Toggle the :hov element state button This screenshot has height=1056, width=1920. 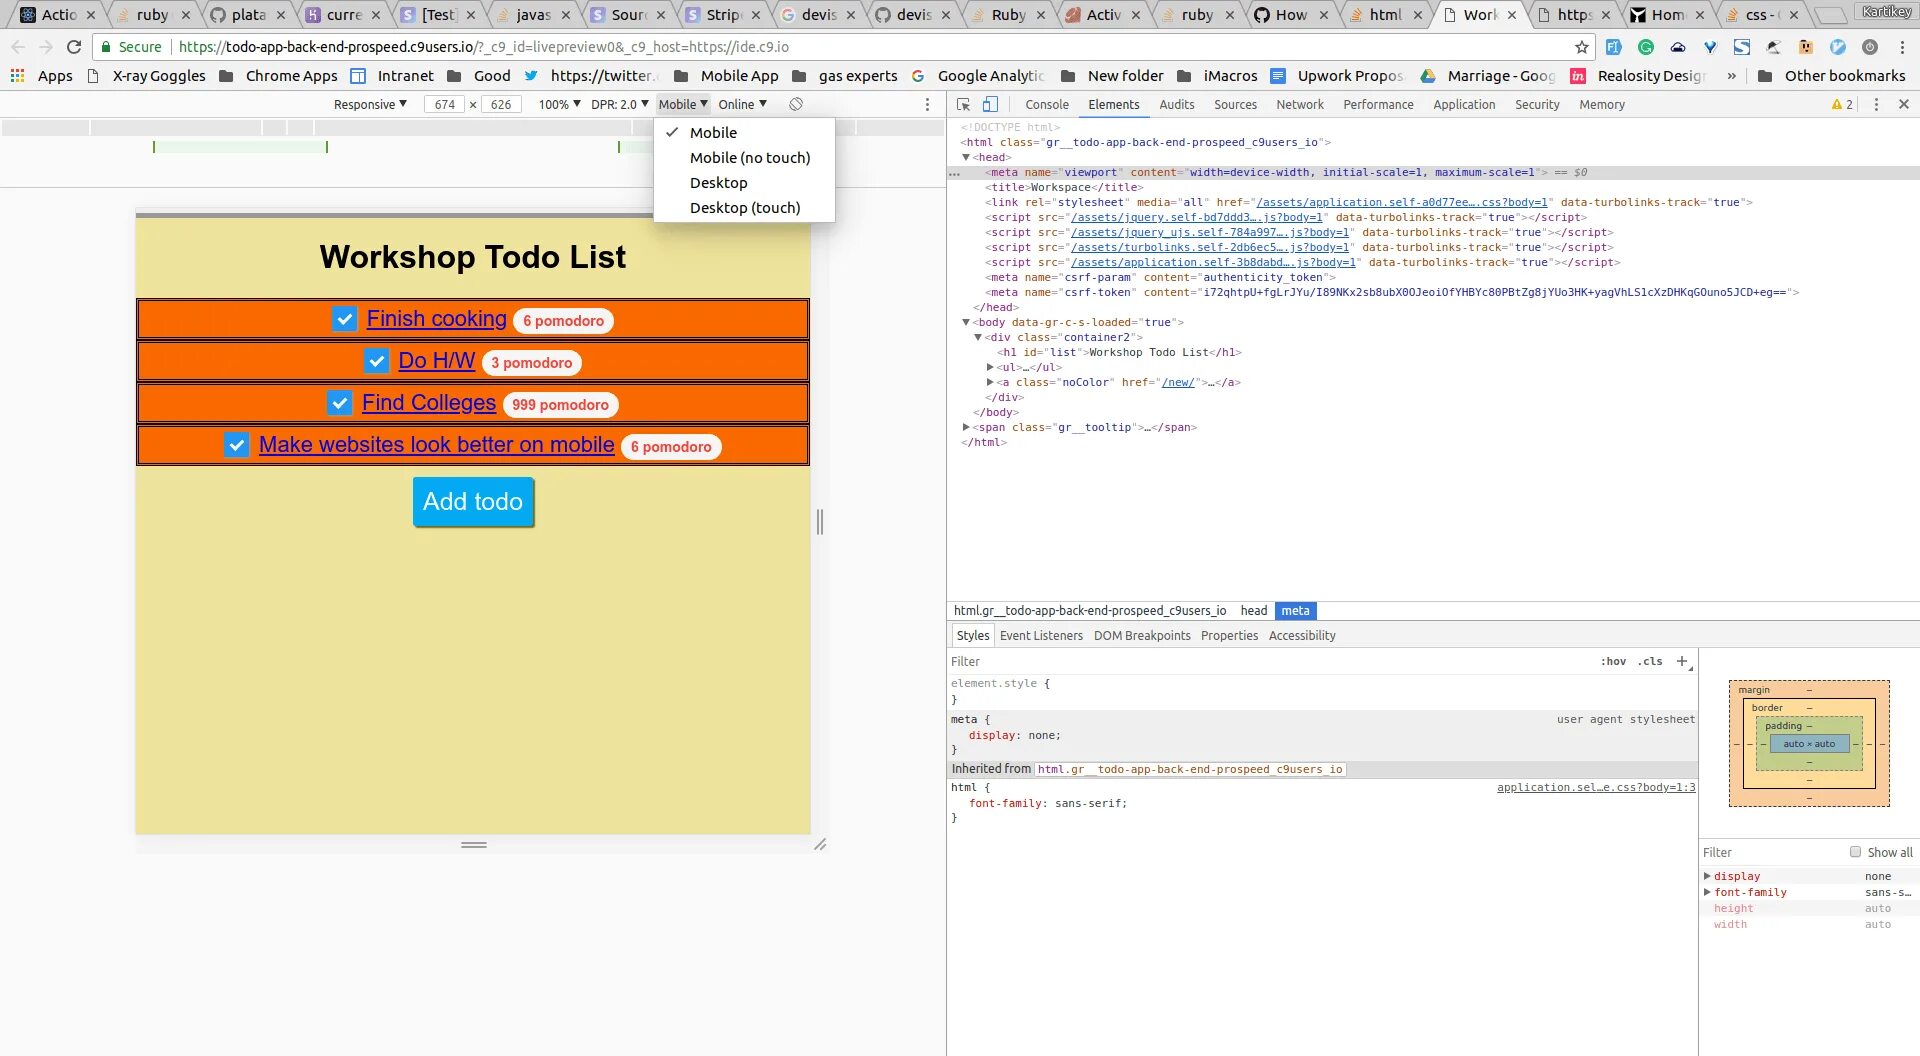(1613, 661)
